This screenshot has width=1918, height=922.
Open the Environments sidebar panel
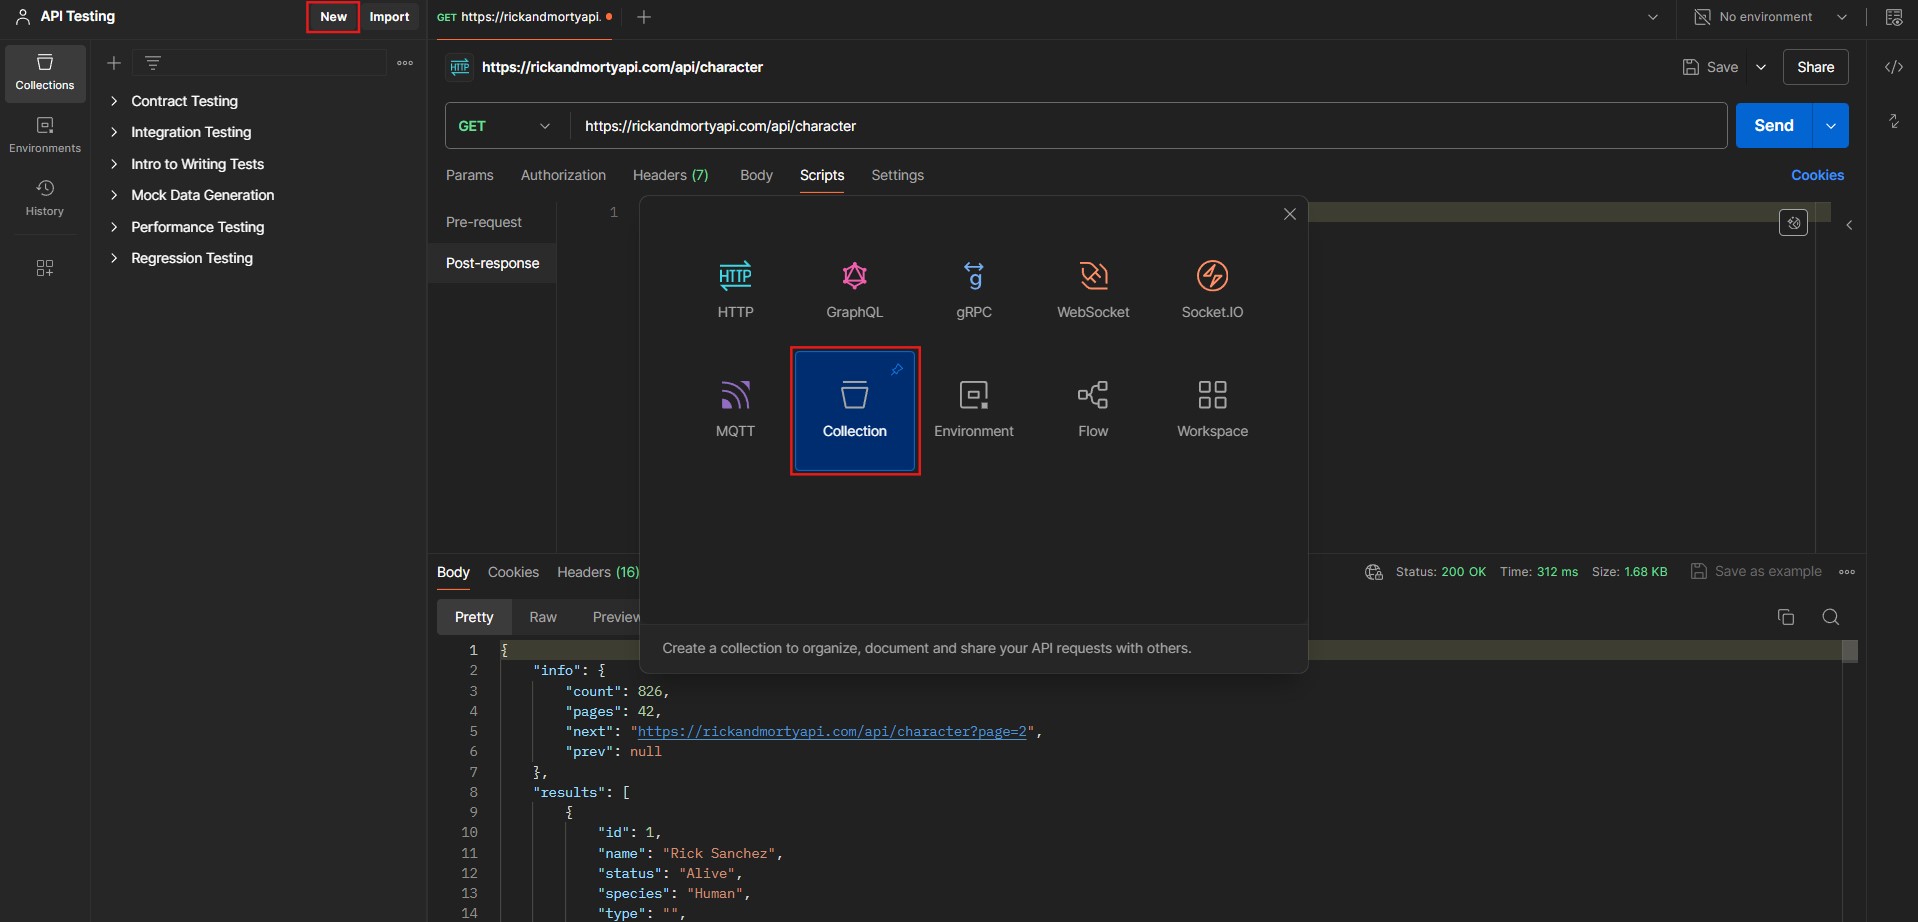coord(45,135)
